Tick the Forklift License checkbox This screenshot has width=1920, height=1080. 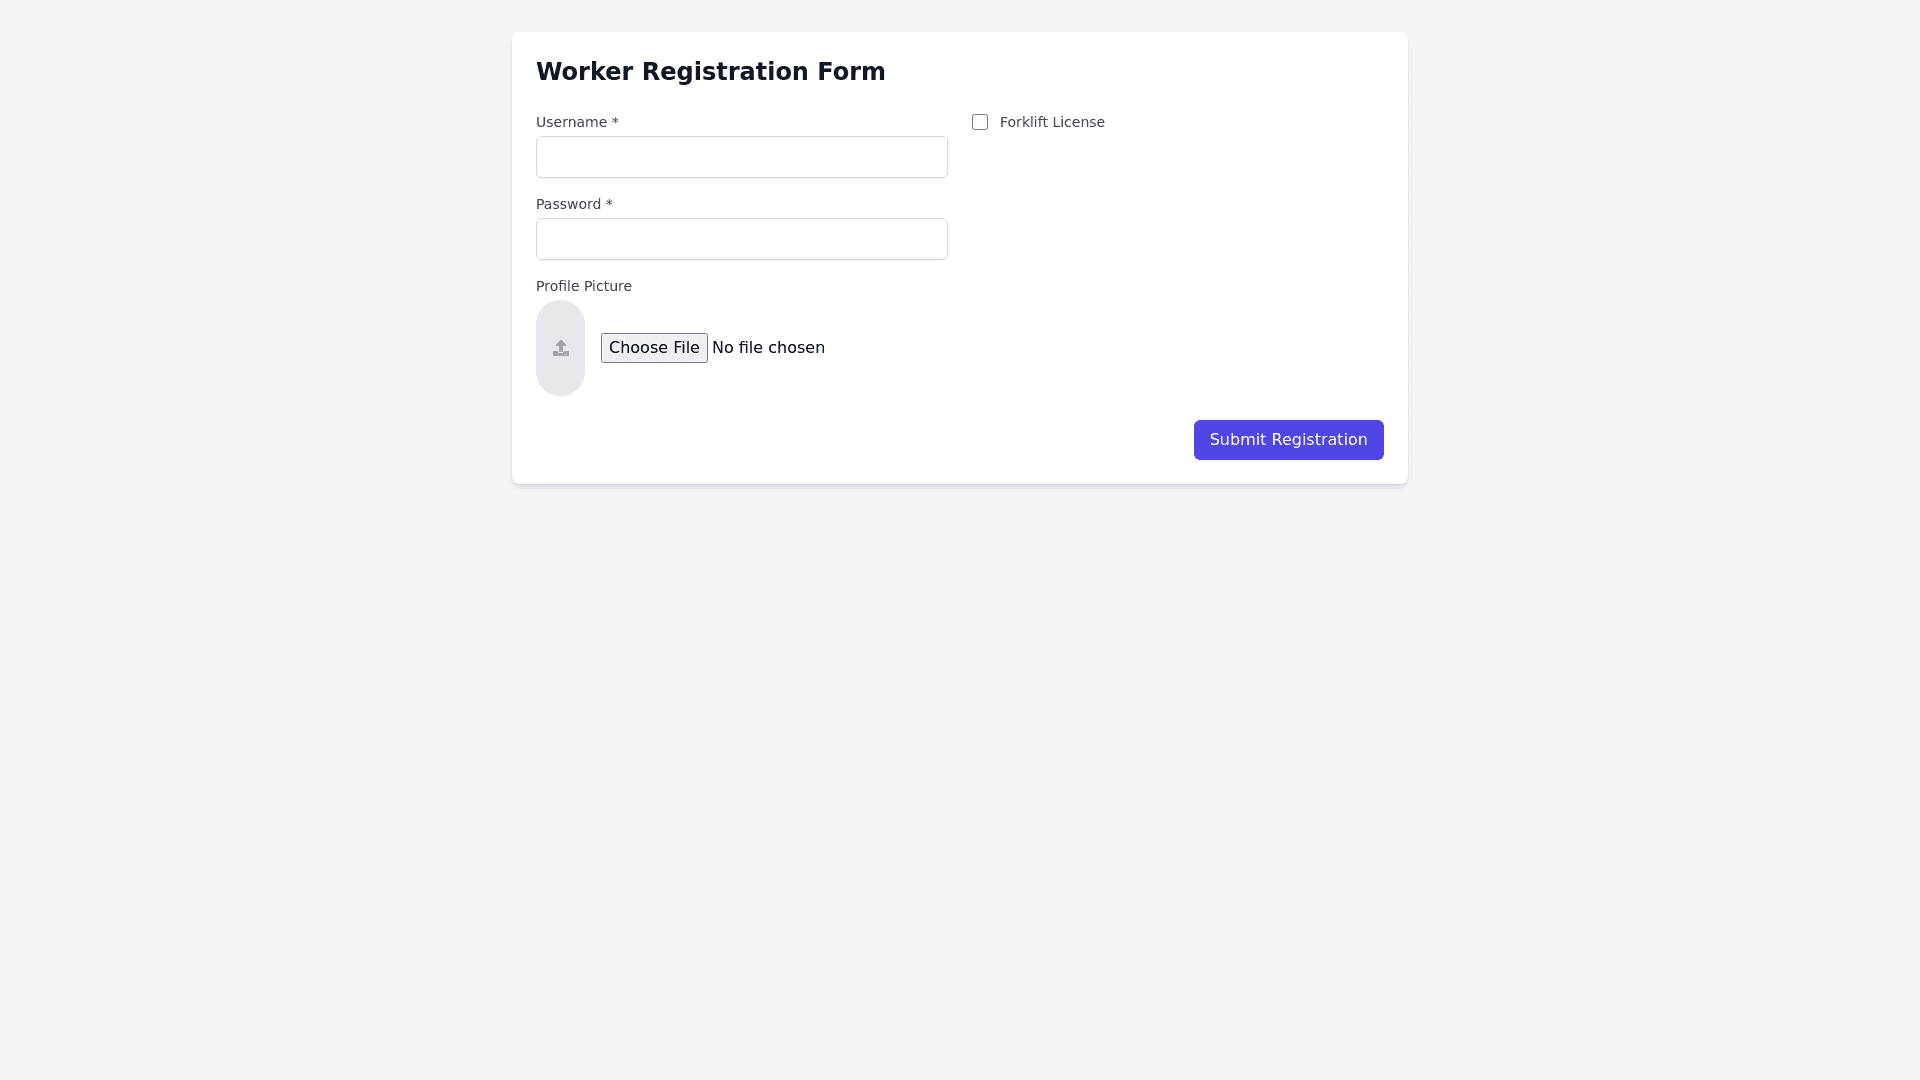tap(980, 122)
